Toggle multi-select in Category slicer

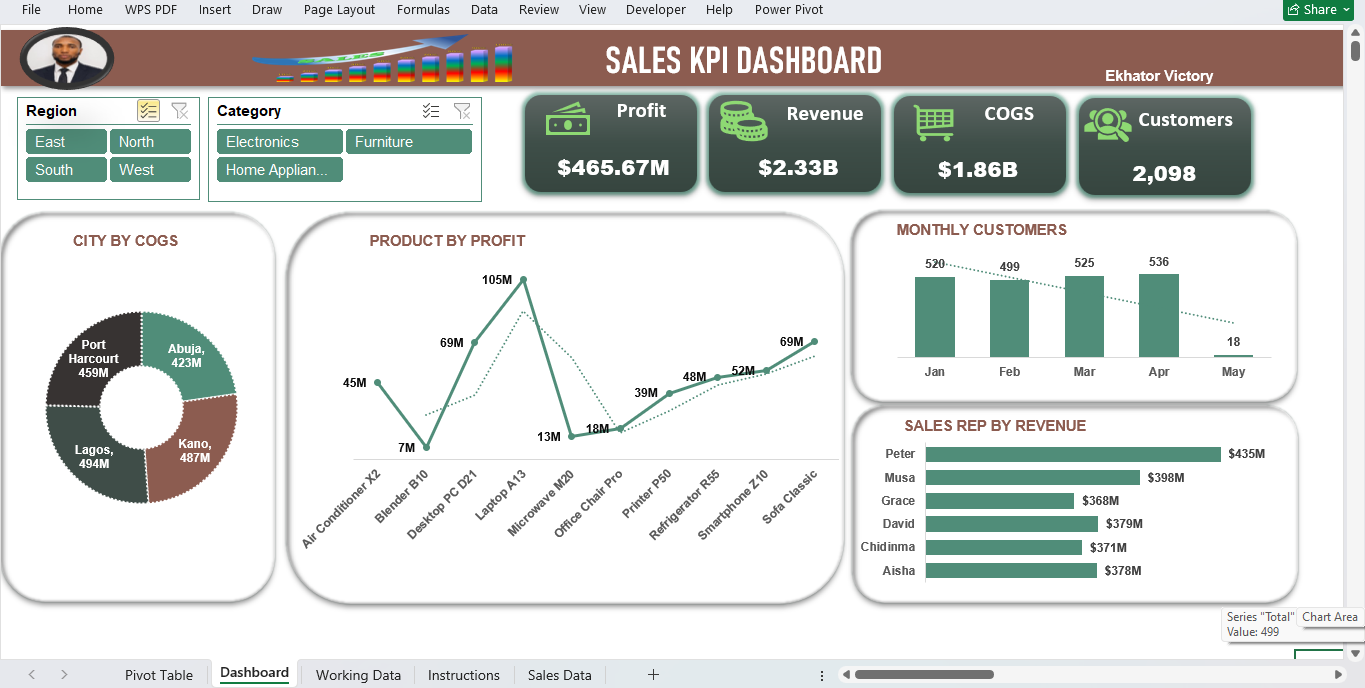(431, 111)
